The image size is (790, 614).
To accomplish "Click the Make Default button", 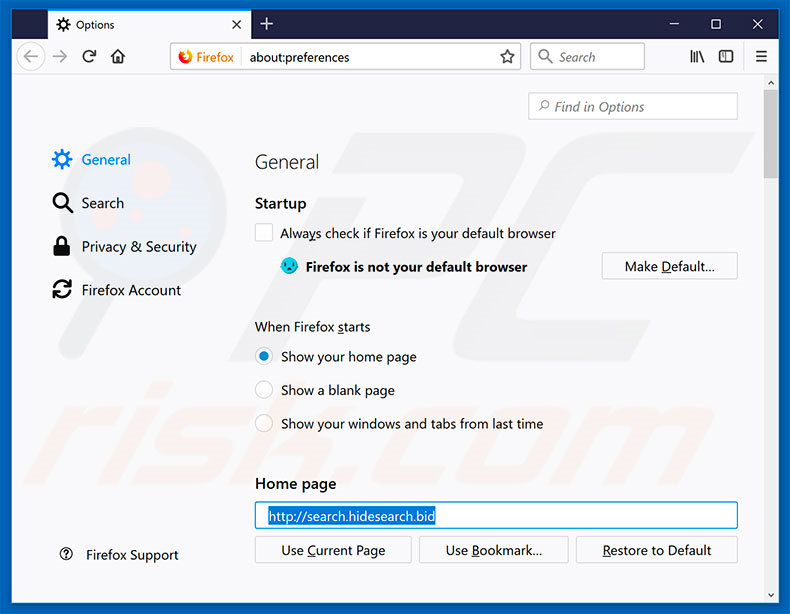I will [x=670, y=266].
